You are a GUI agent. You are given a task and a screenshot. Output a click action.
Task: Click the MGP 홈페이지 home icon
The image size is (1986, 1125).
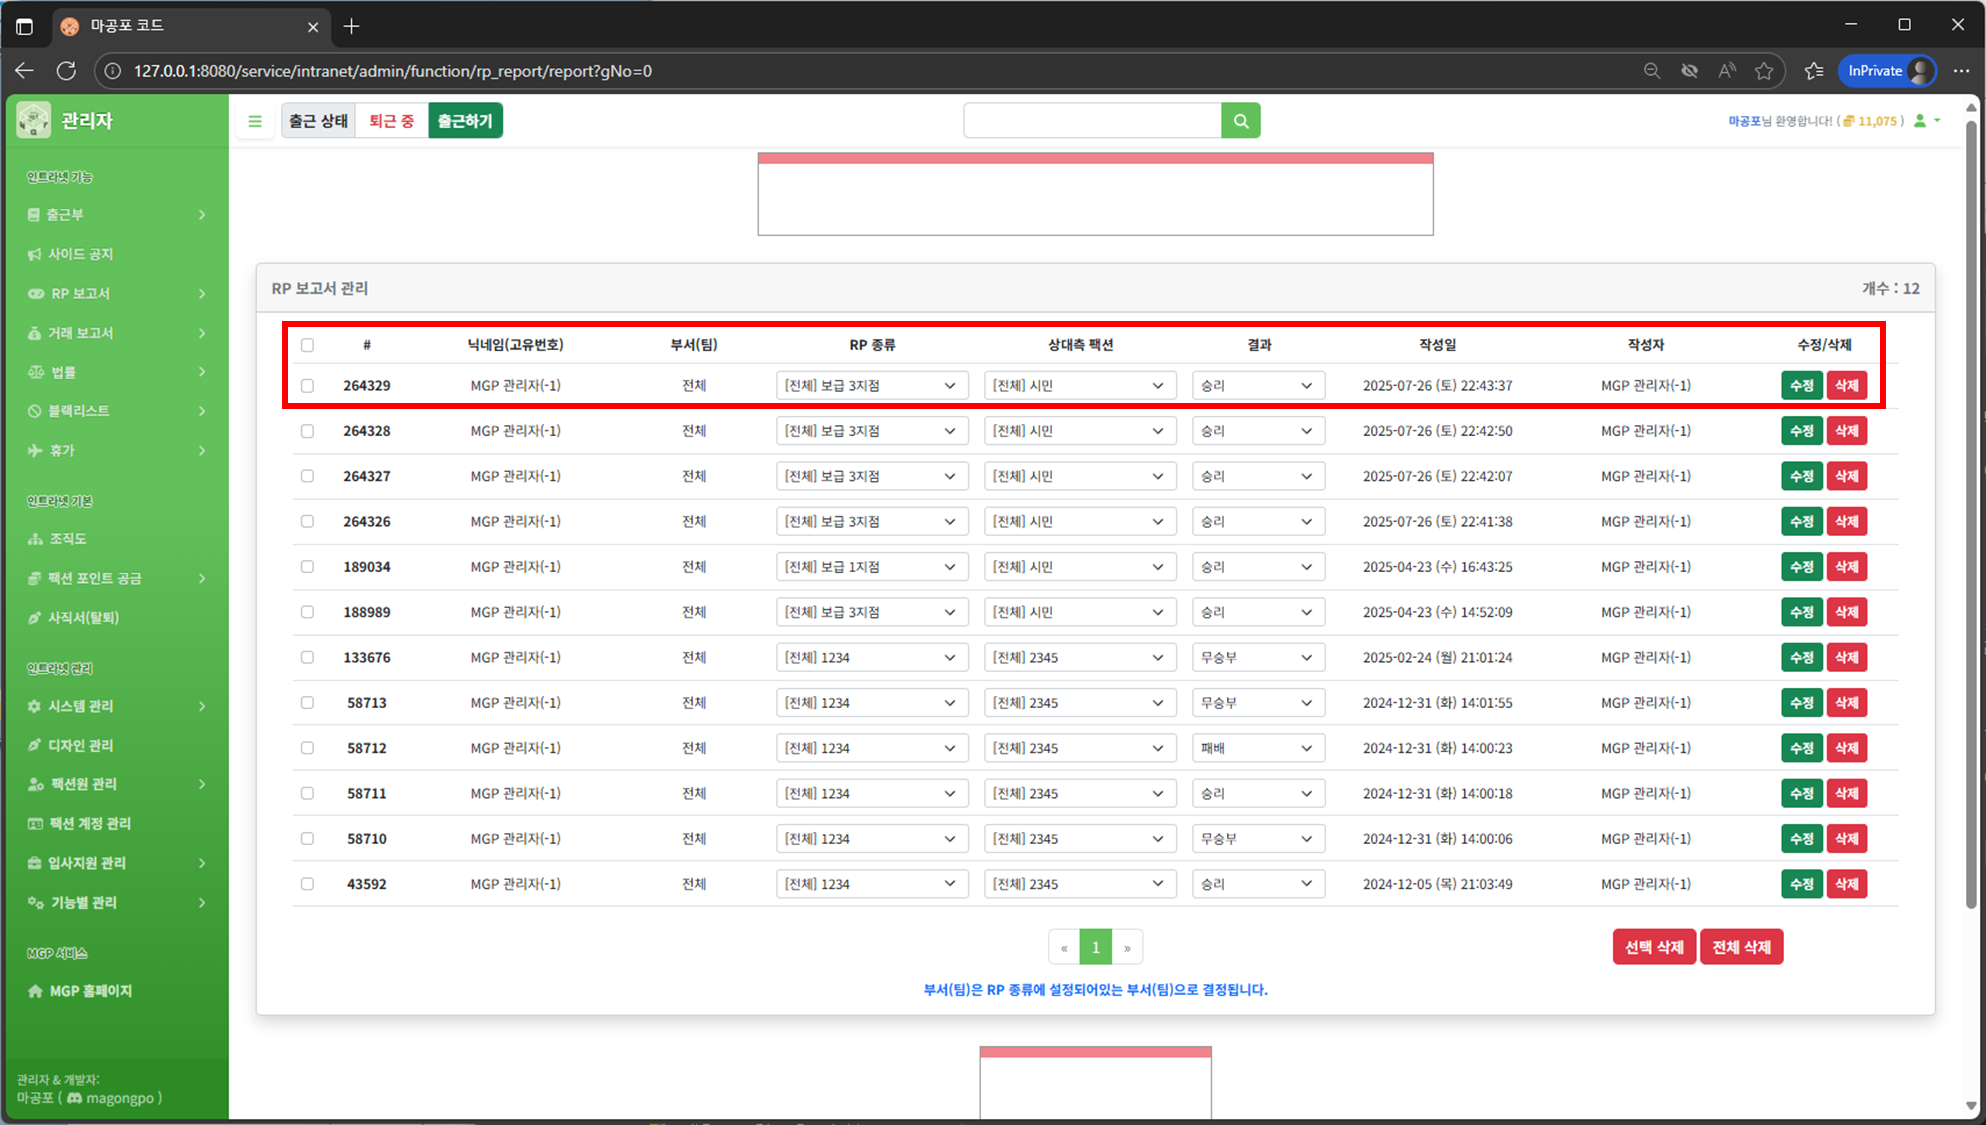tap(36, 991)
